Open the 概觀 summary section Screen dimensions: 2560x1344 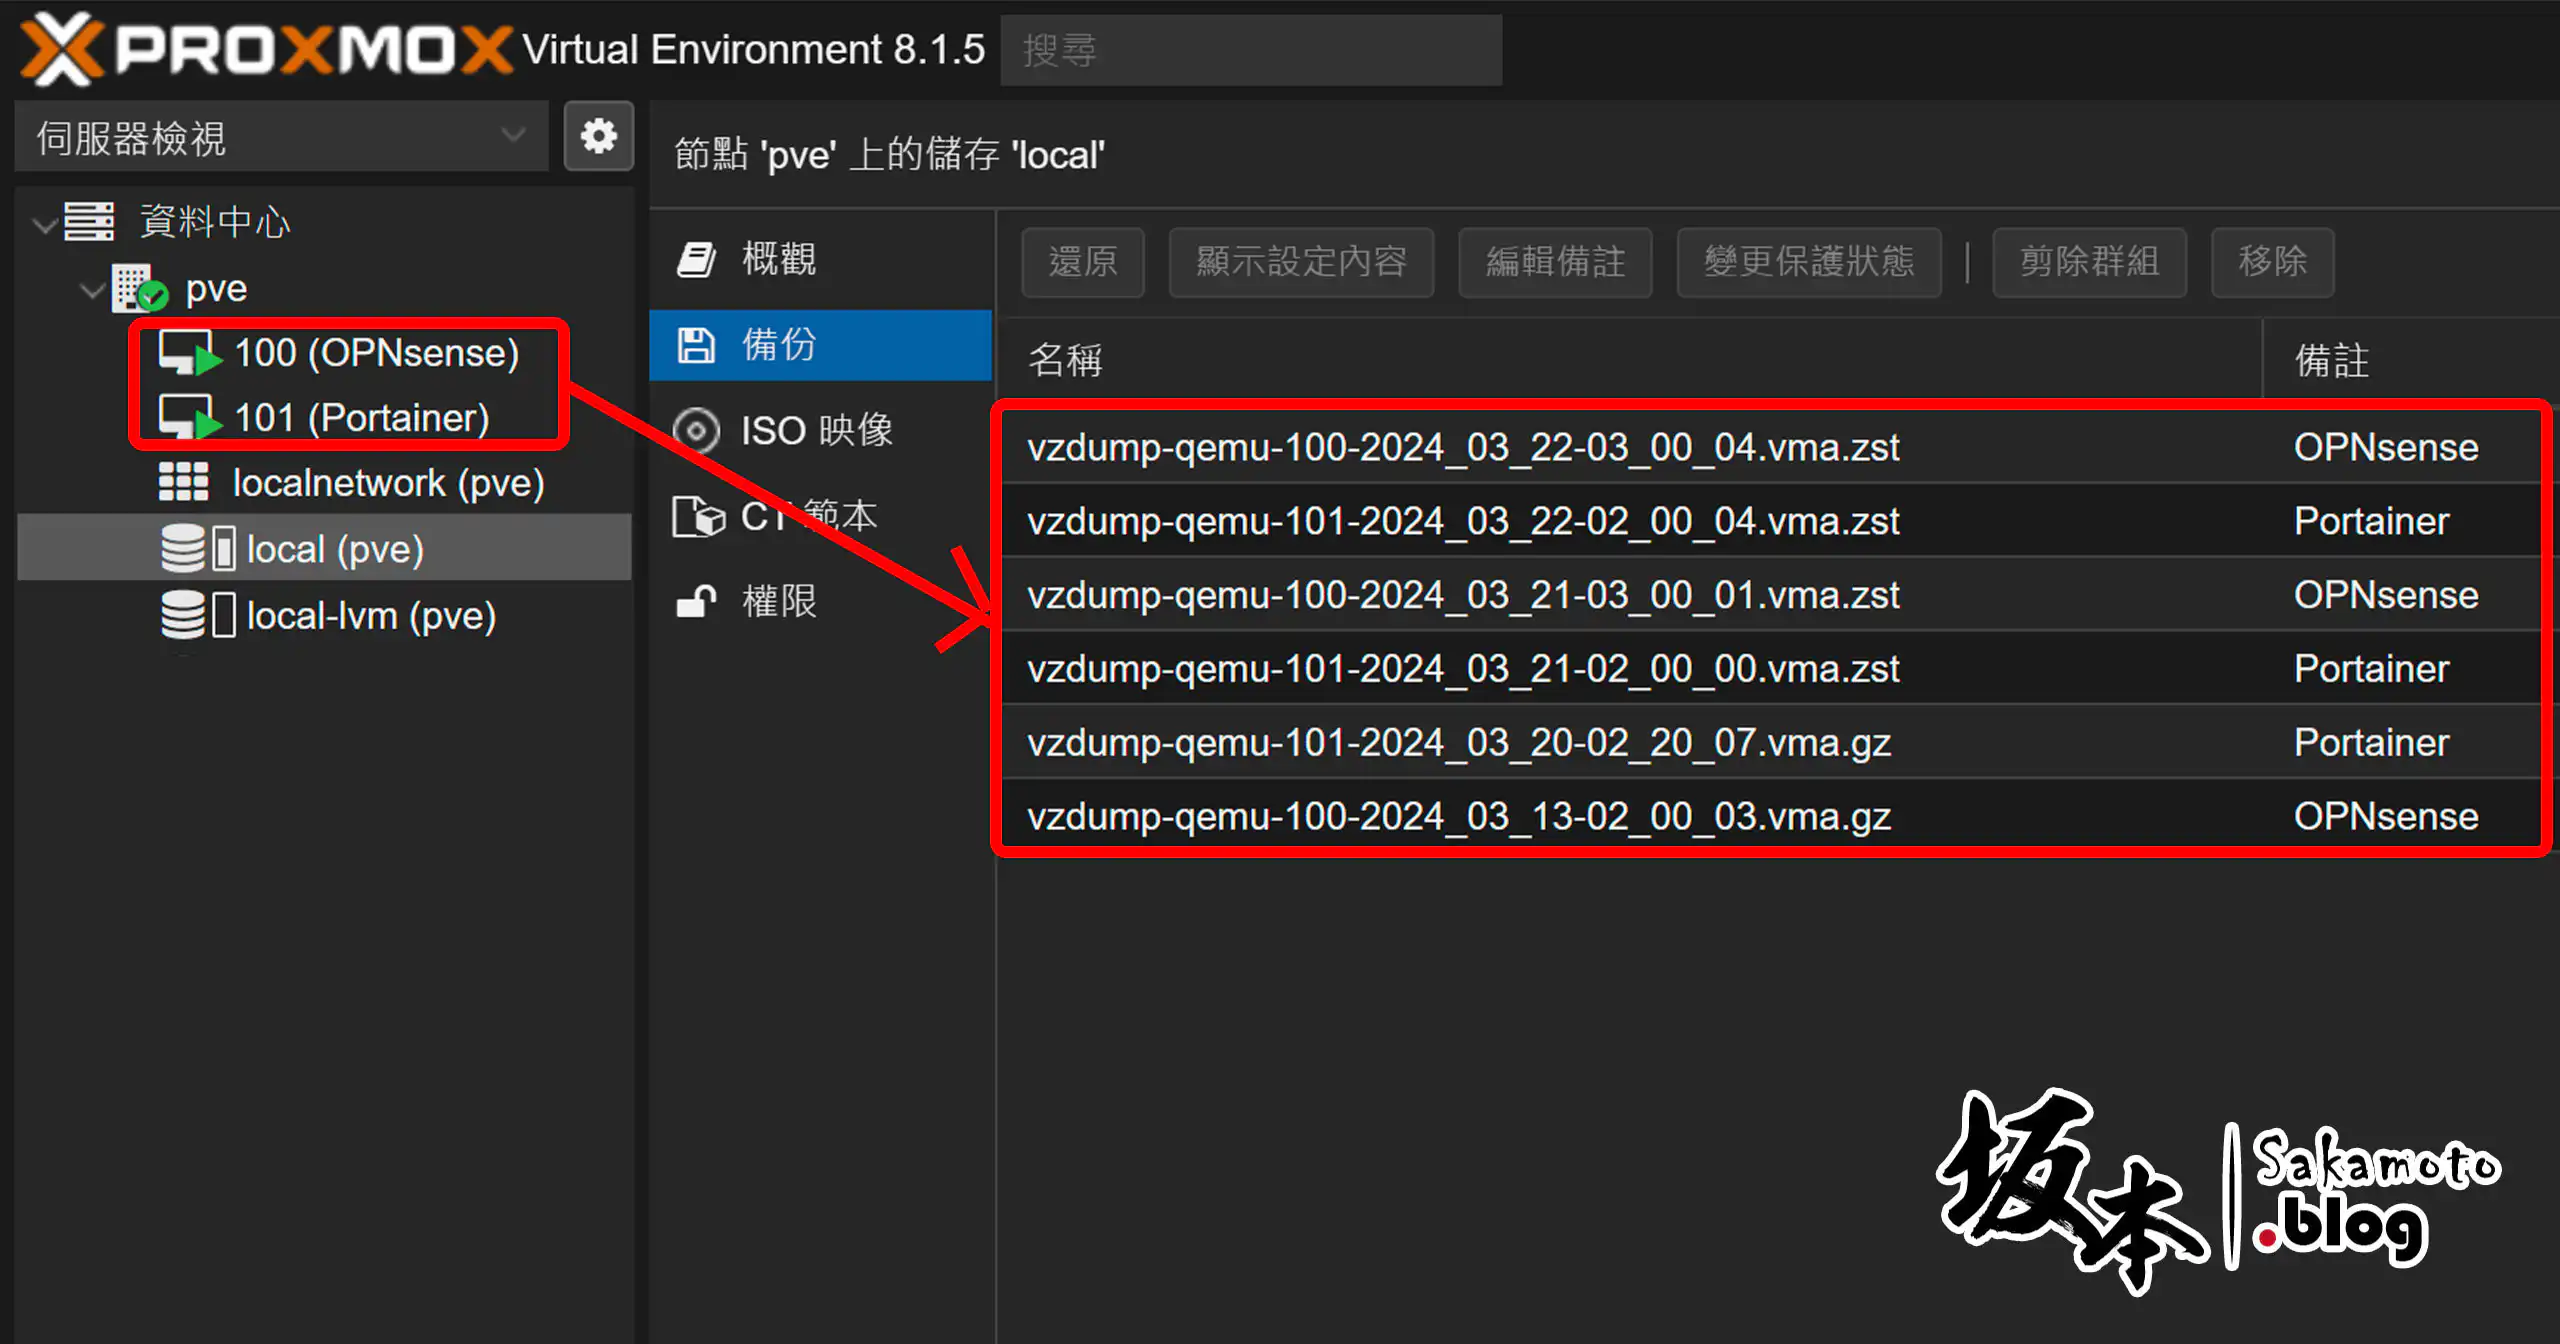tap(778, 259)
